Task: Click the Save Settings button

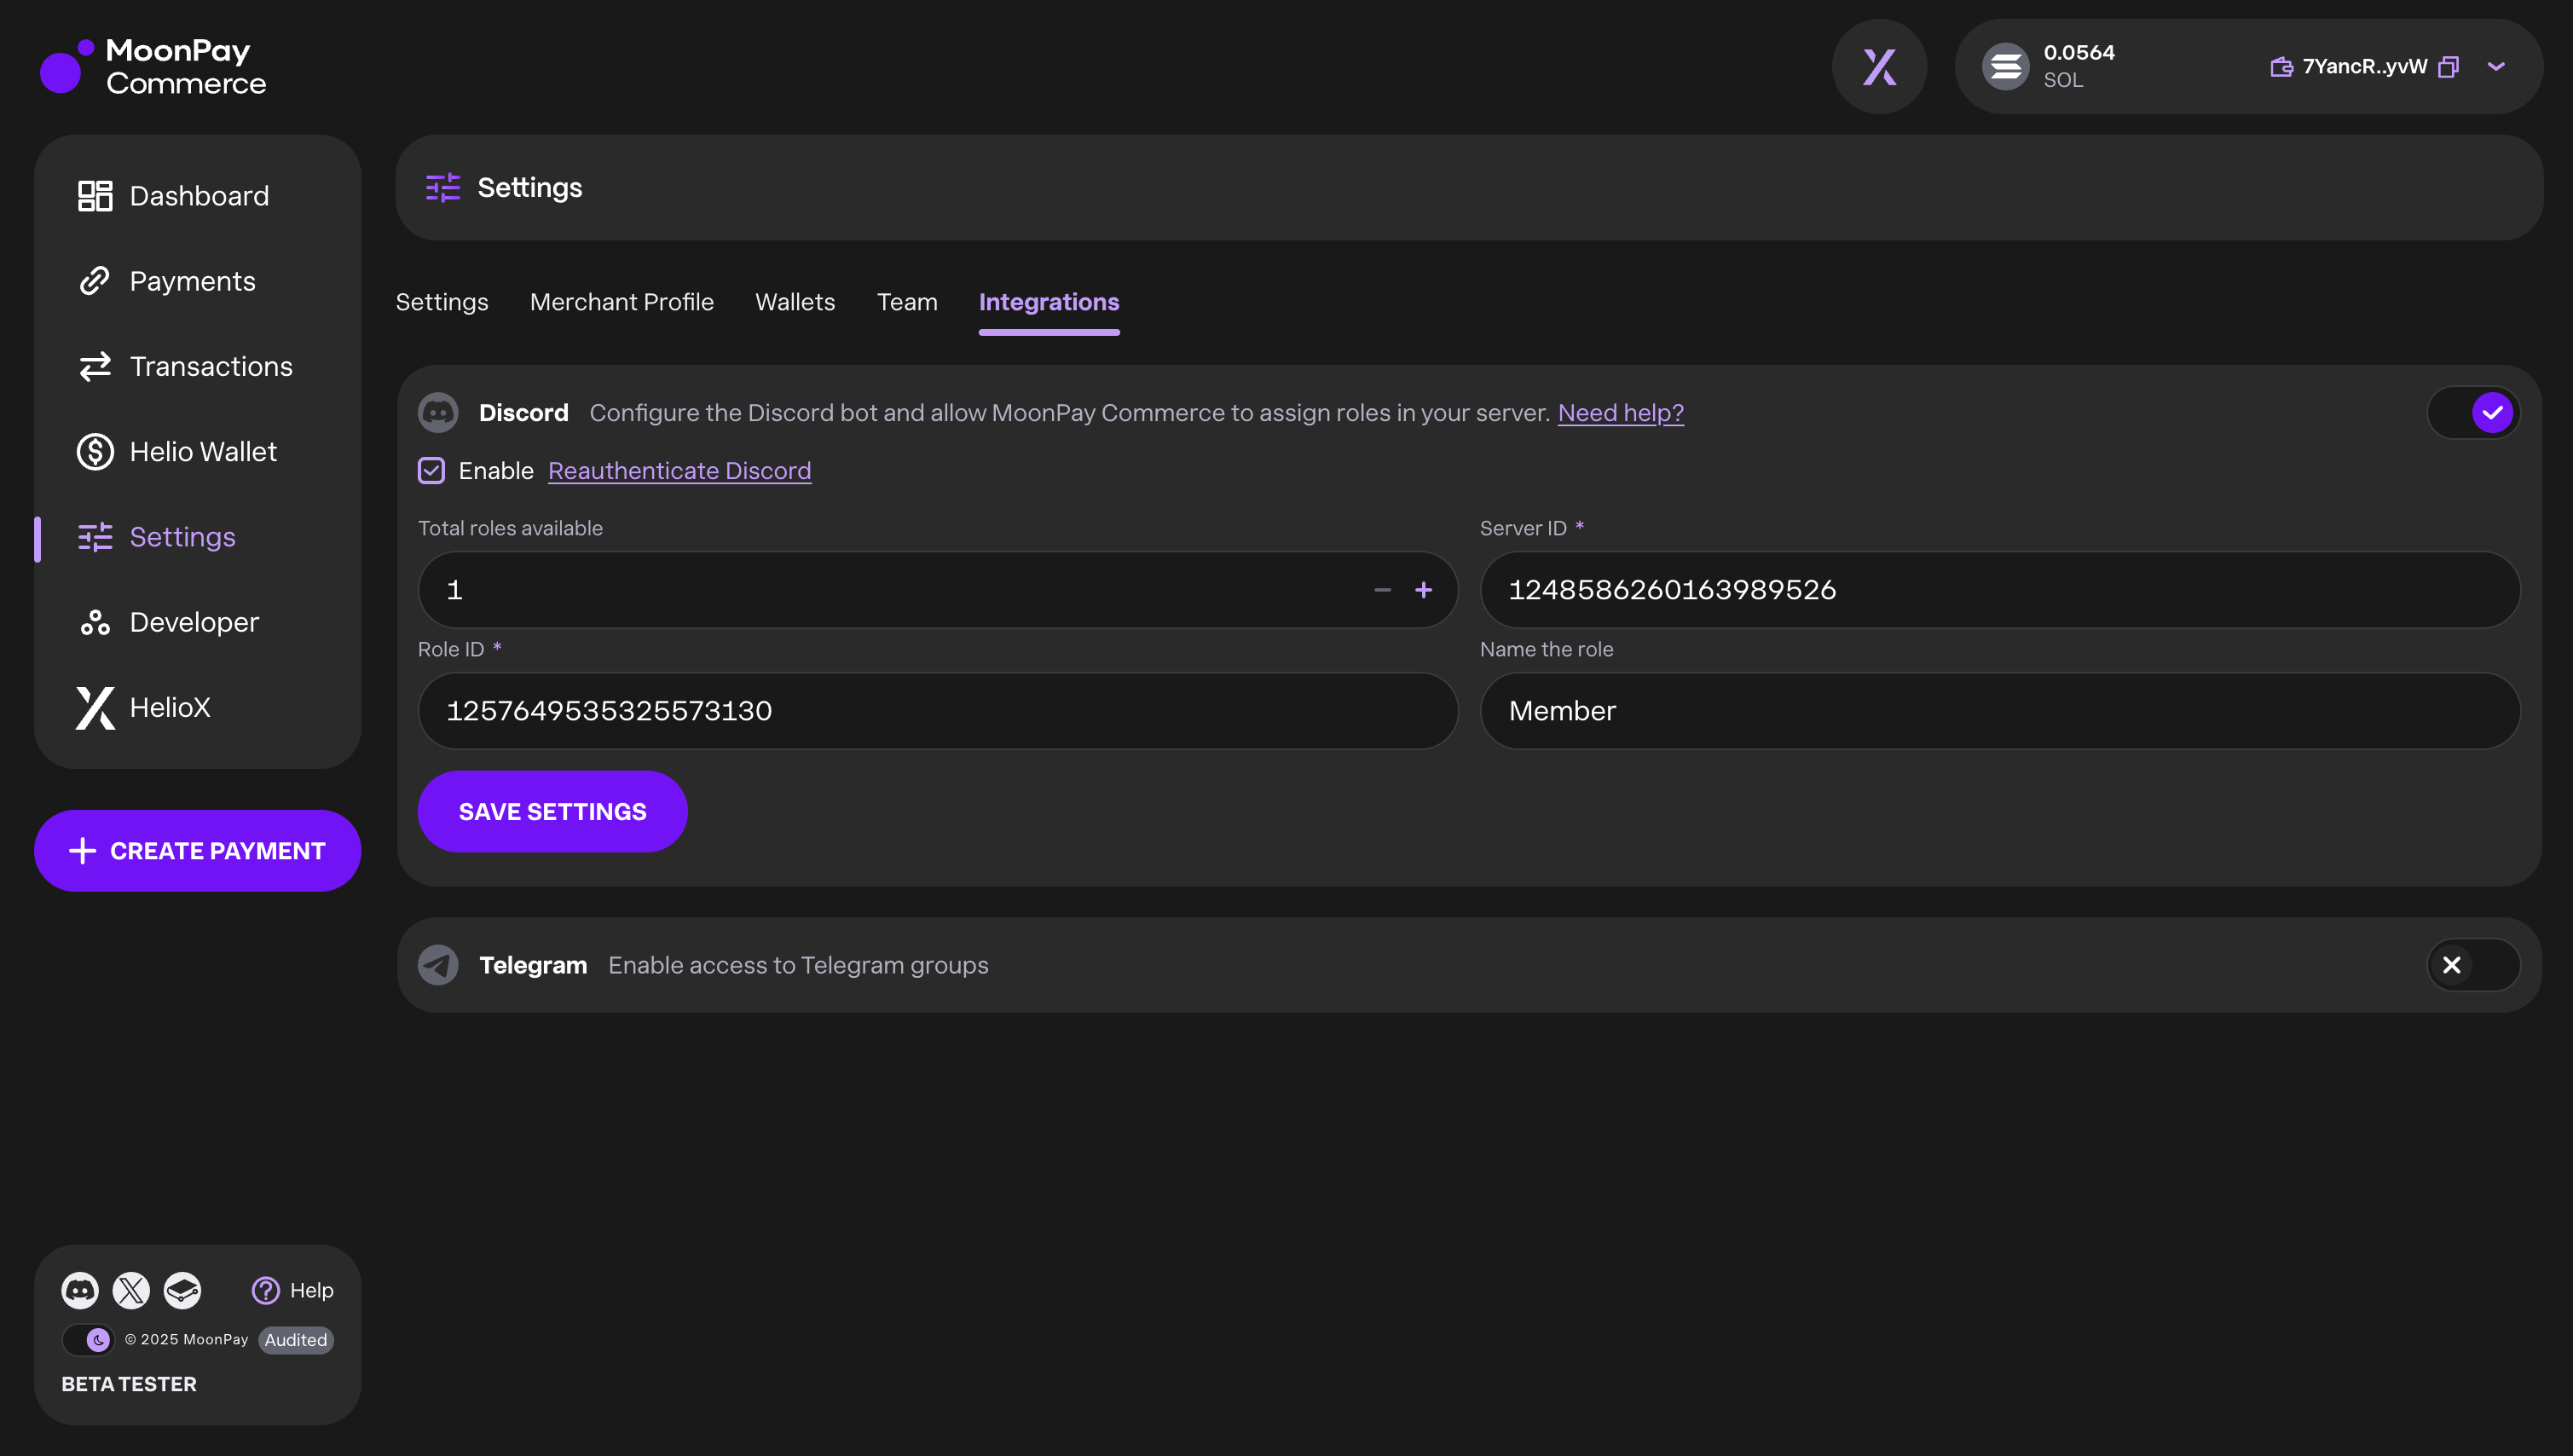Action: click(x=552, y=812)
